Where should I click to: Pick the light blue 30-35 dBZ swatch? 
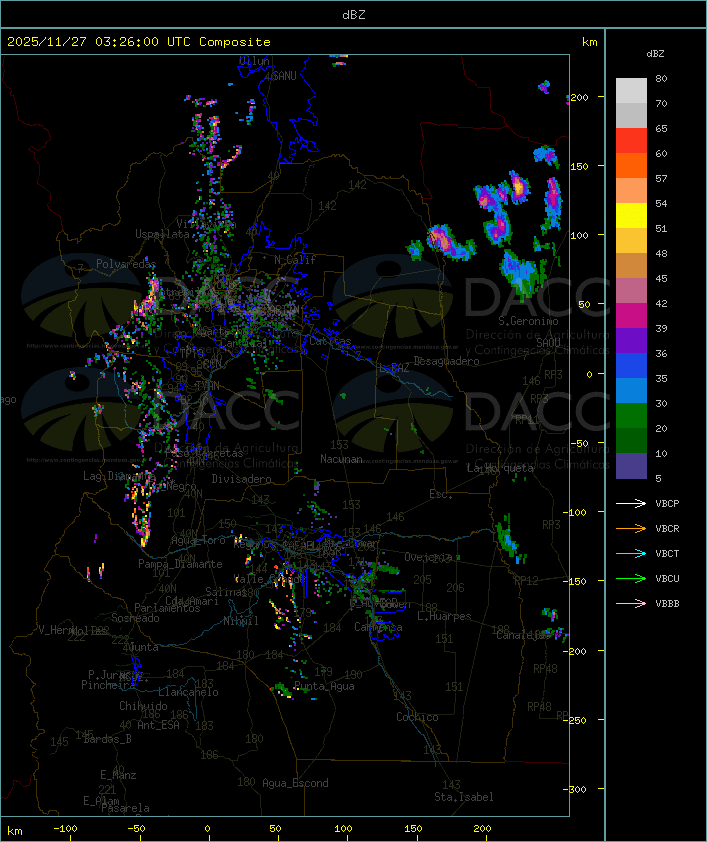click(631, 390)
